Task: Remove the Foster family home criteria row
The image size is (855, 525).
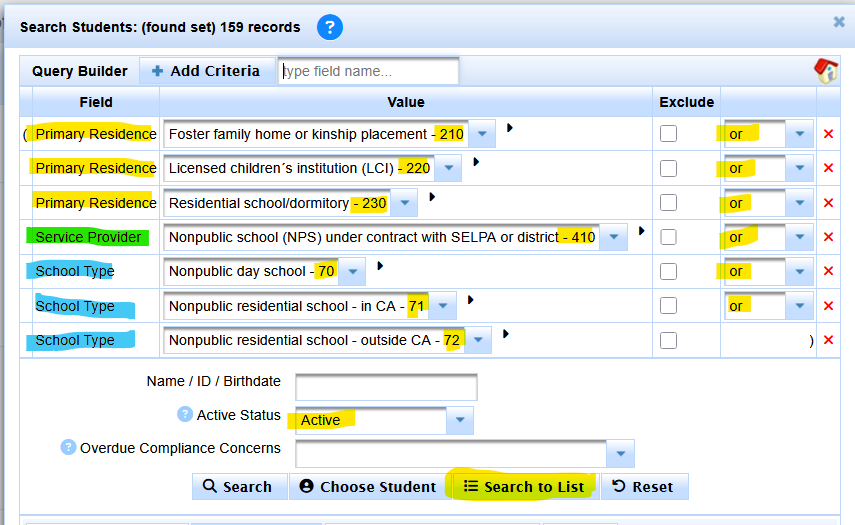Action: (828, 134)
